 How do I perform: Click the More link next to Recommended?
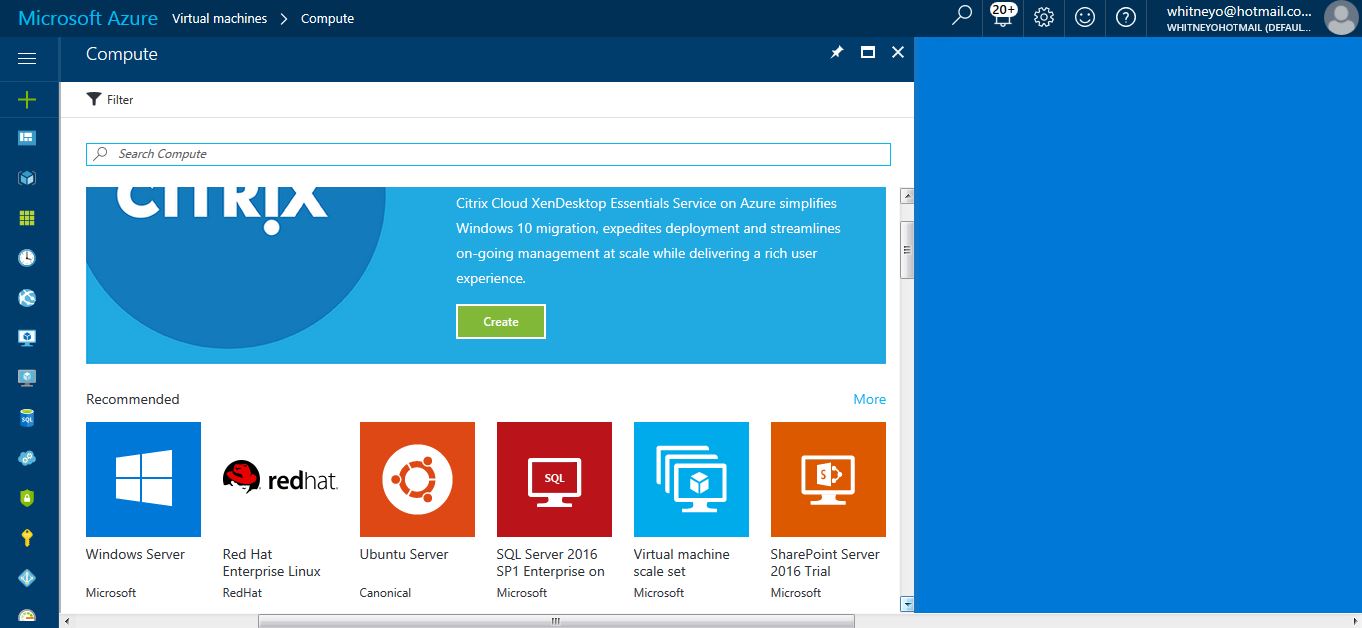870,399
